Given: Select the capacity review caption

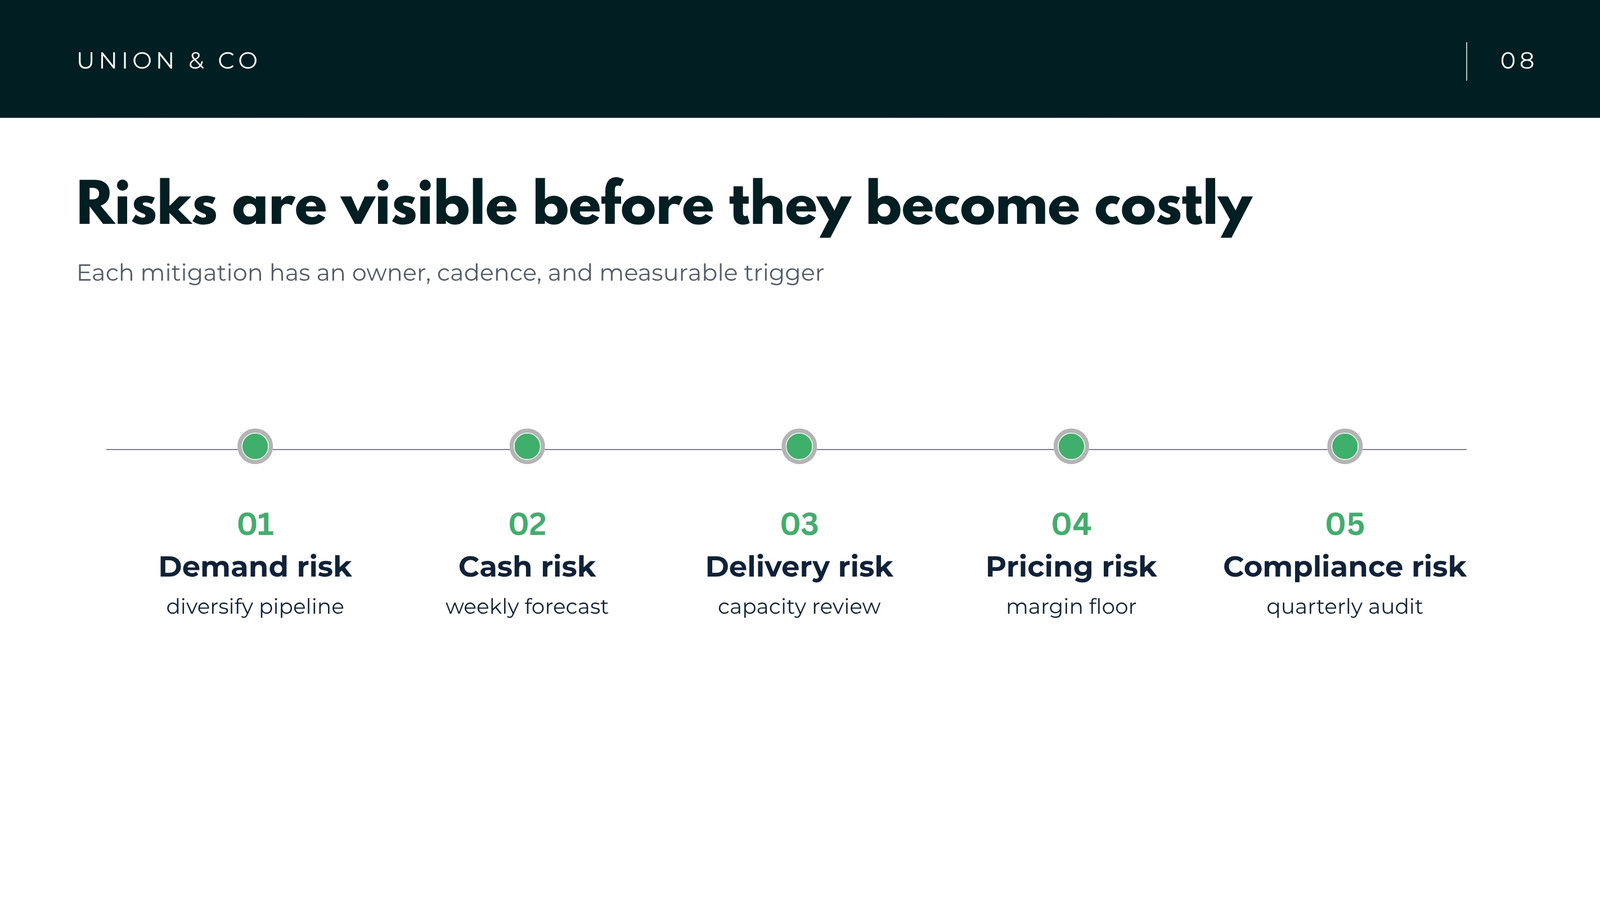Looking at the screenshot, I should pyautogui.click(x=799, y=607).
